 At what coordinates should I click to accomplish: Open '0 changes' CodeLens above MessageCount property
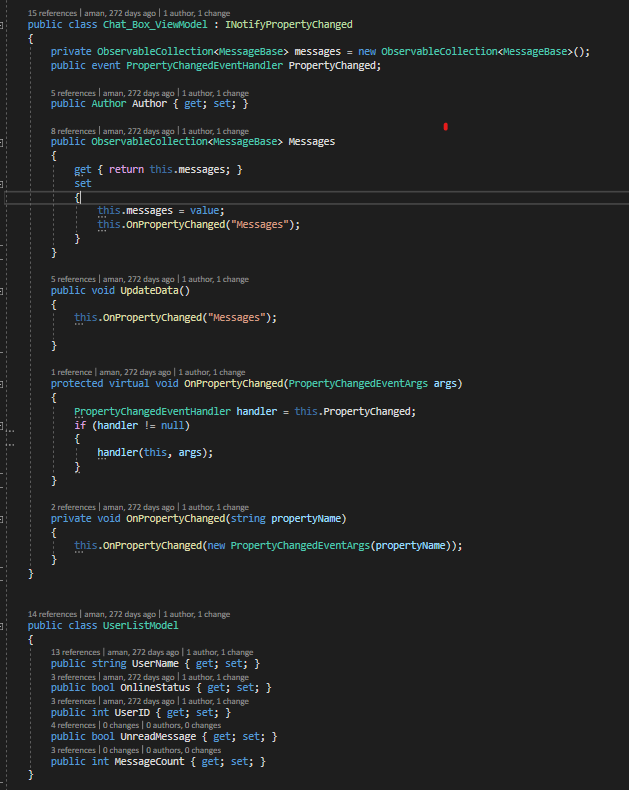(x=121, y=750)
